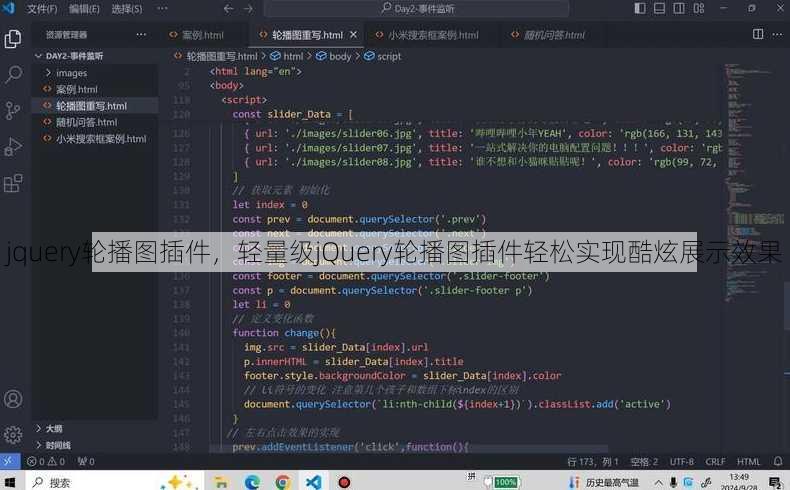This screenshot has width=790, height=490.
Task: Change indentation via 空格: 2
Action: [x=644, y=461]
